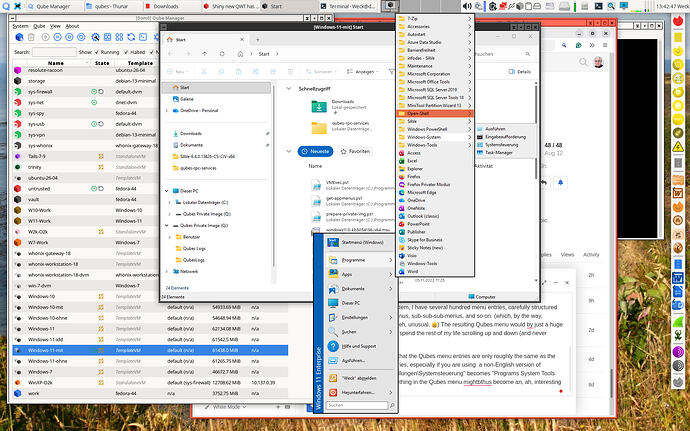Viewport: 690px width, 431px height.
Task: Click Hilfe und Support in the start menu
Action: pos(359,346)
